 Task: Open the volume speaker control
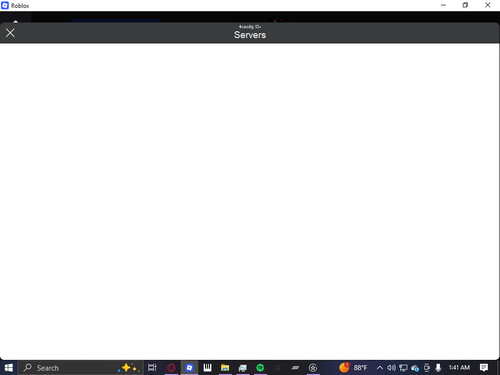391,368
